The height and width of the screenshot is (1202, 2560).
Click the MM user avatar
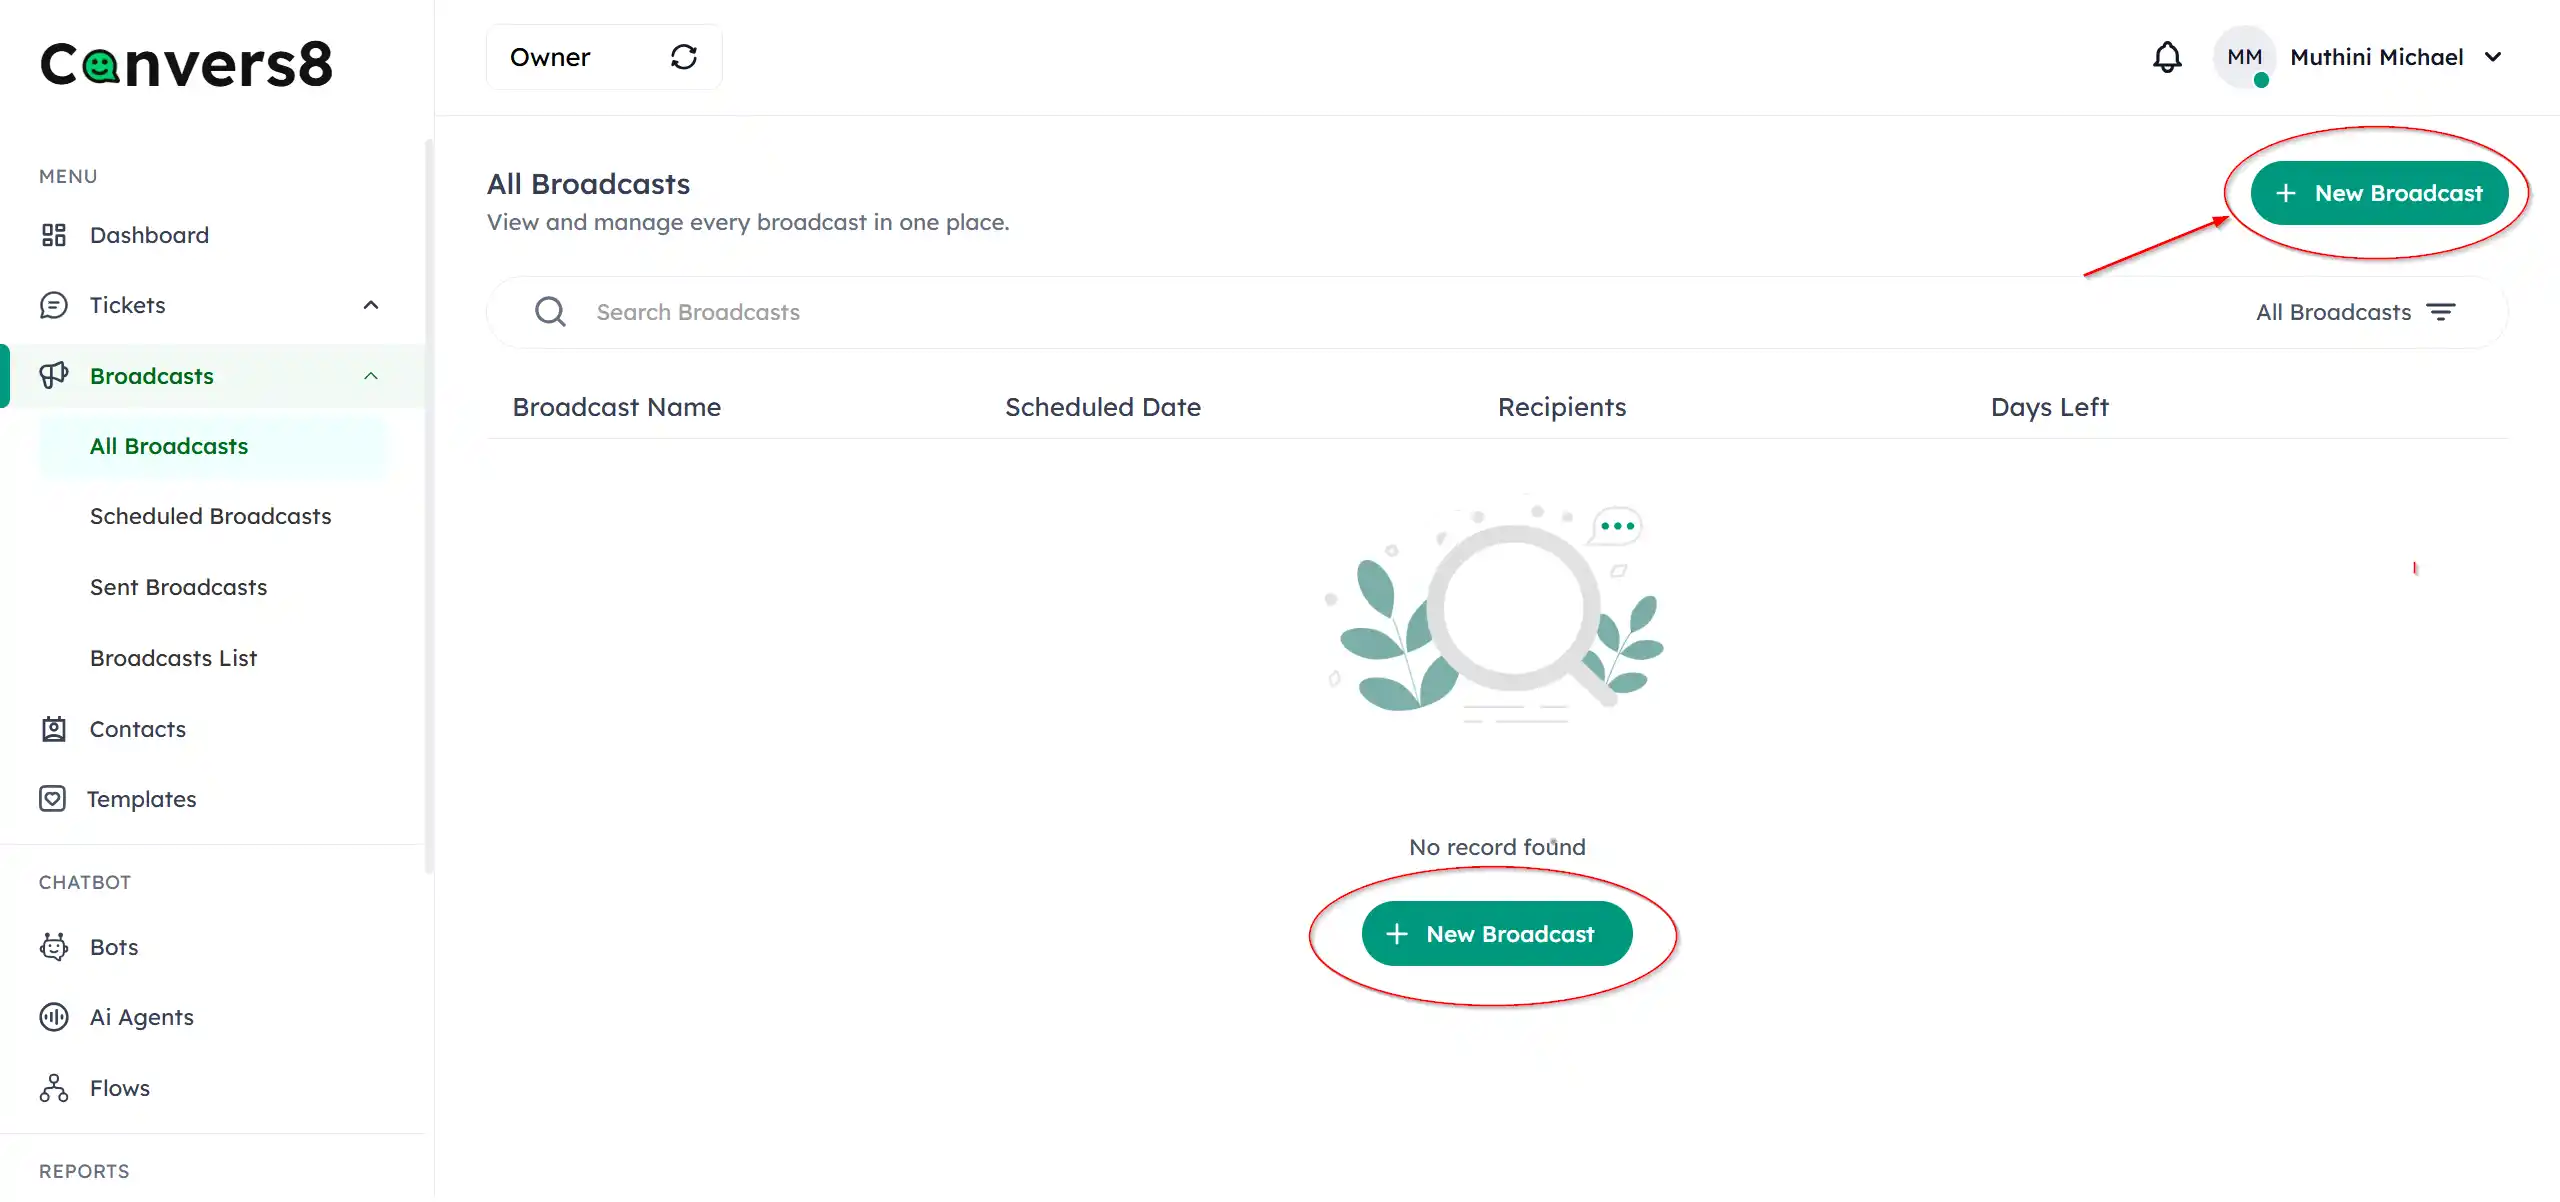pyautogui.click(x=2244, y=57)
